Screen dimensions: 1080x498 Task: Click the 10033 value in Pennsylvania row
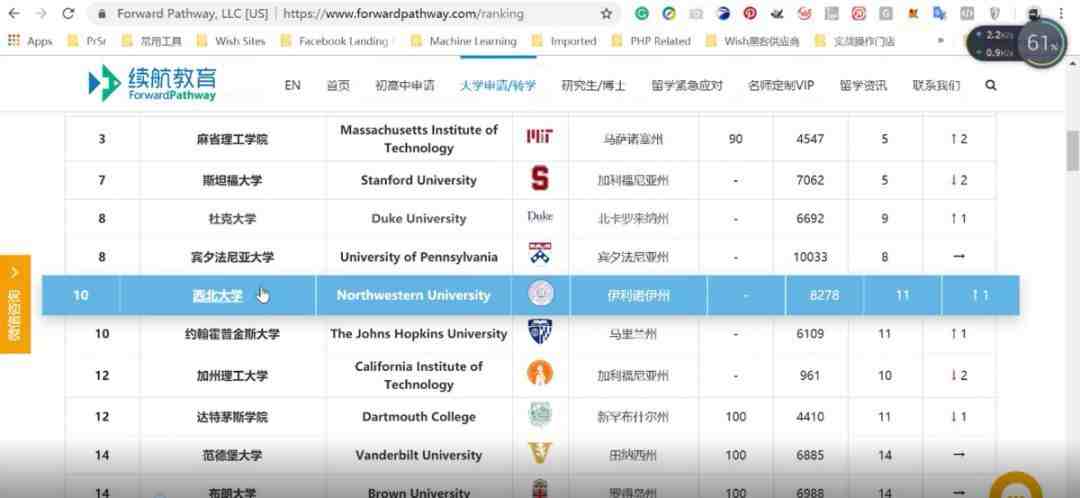810,257
